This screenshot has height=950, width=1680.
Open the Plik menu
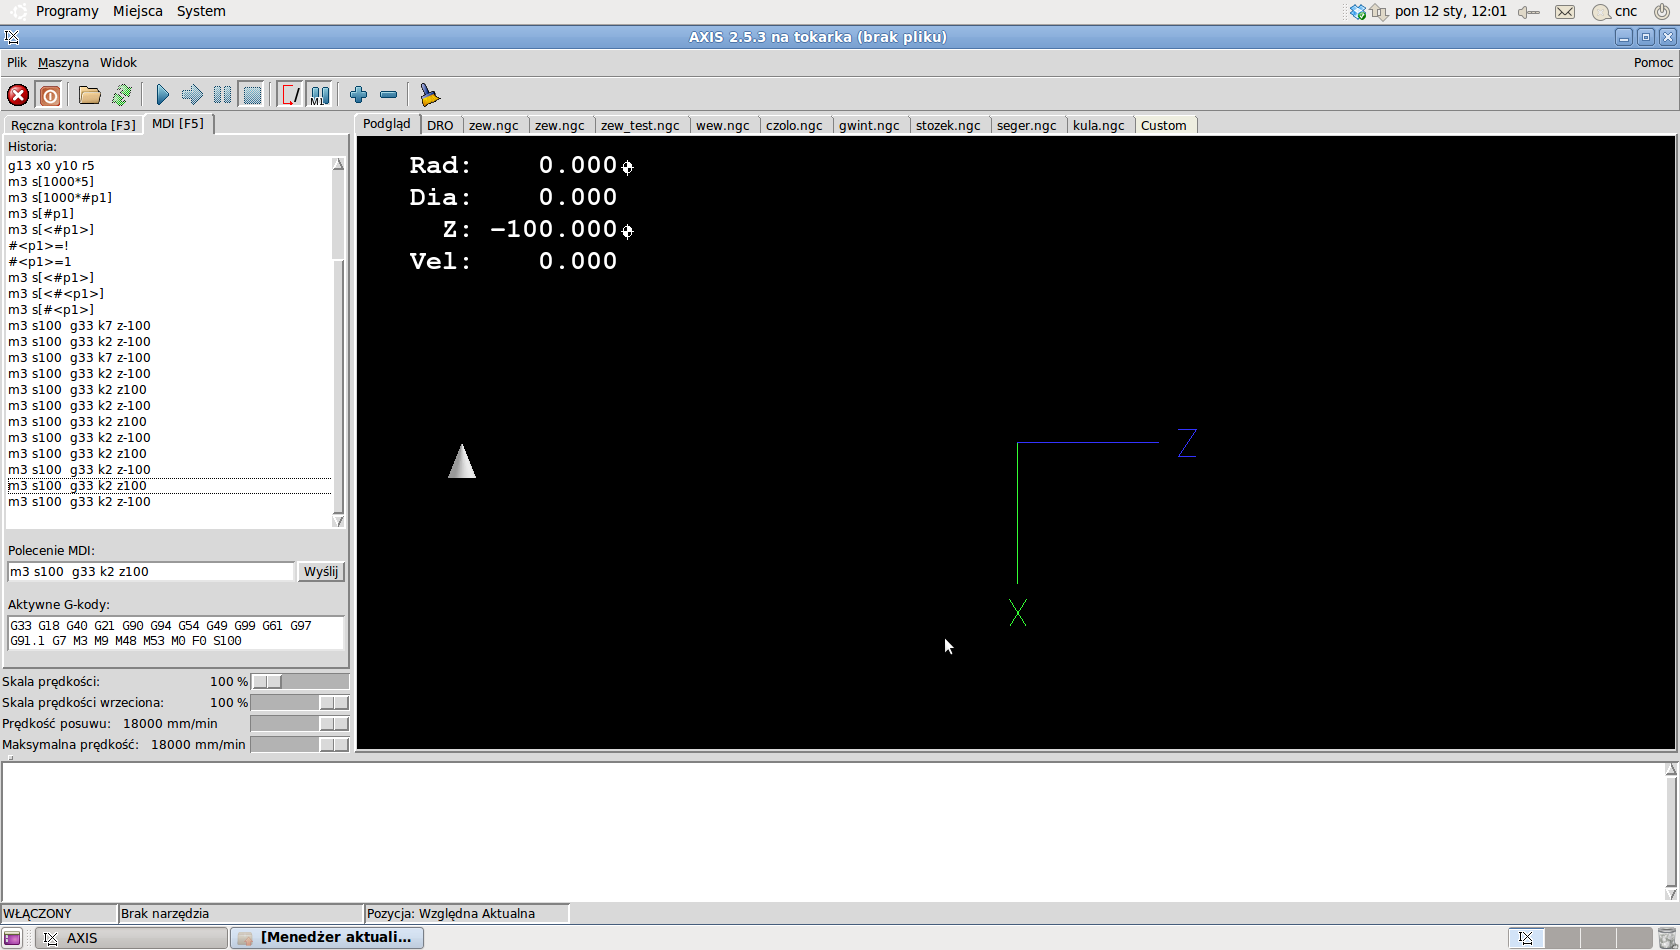17,62
